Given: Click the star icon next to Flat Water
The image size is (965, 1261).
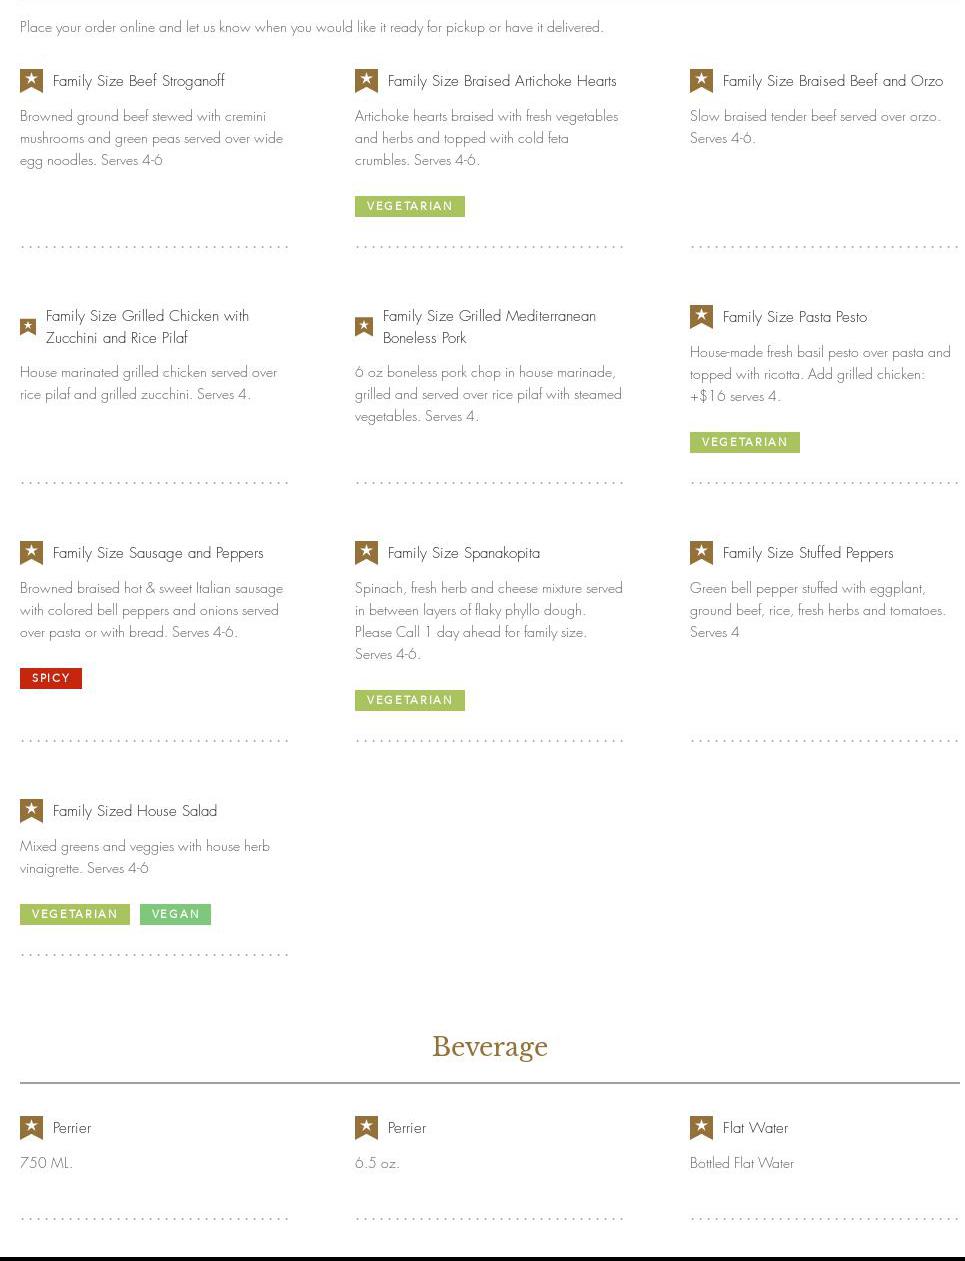Looking at the screenshot, I should [x=701, y=1128].
